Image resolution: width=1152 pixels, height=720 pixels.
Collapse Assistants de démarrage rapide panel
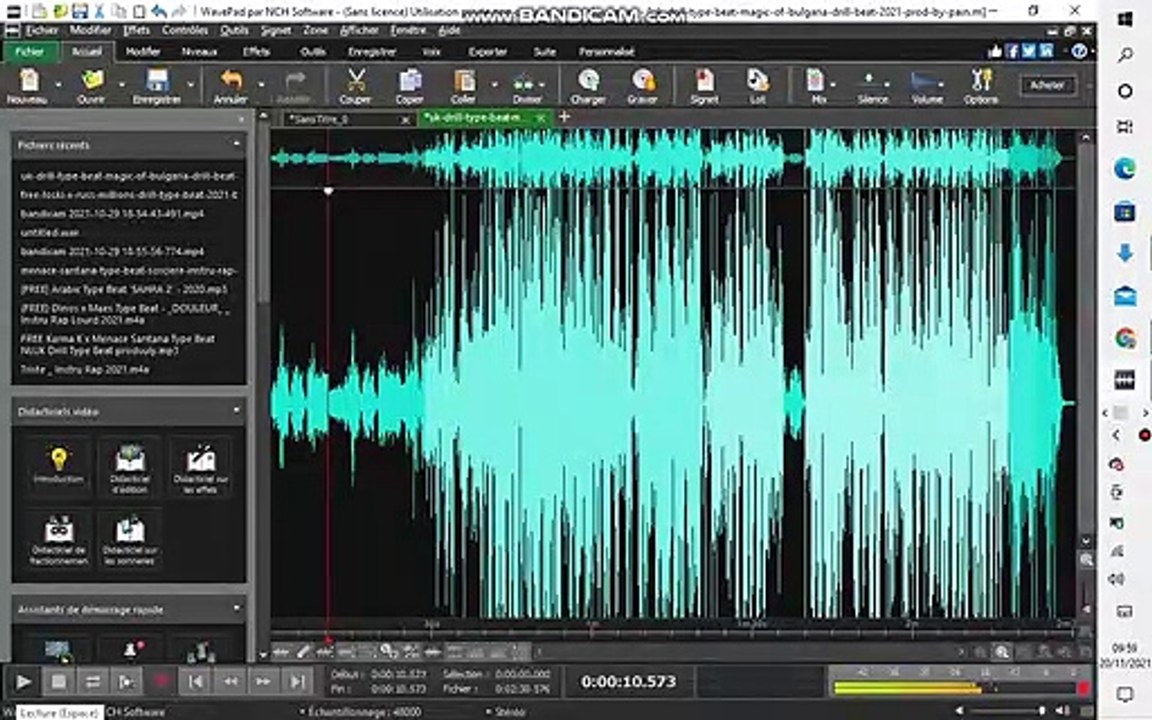[237, 608]
